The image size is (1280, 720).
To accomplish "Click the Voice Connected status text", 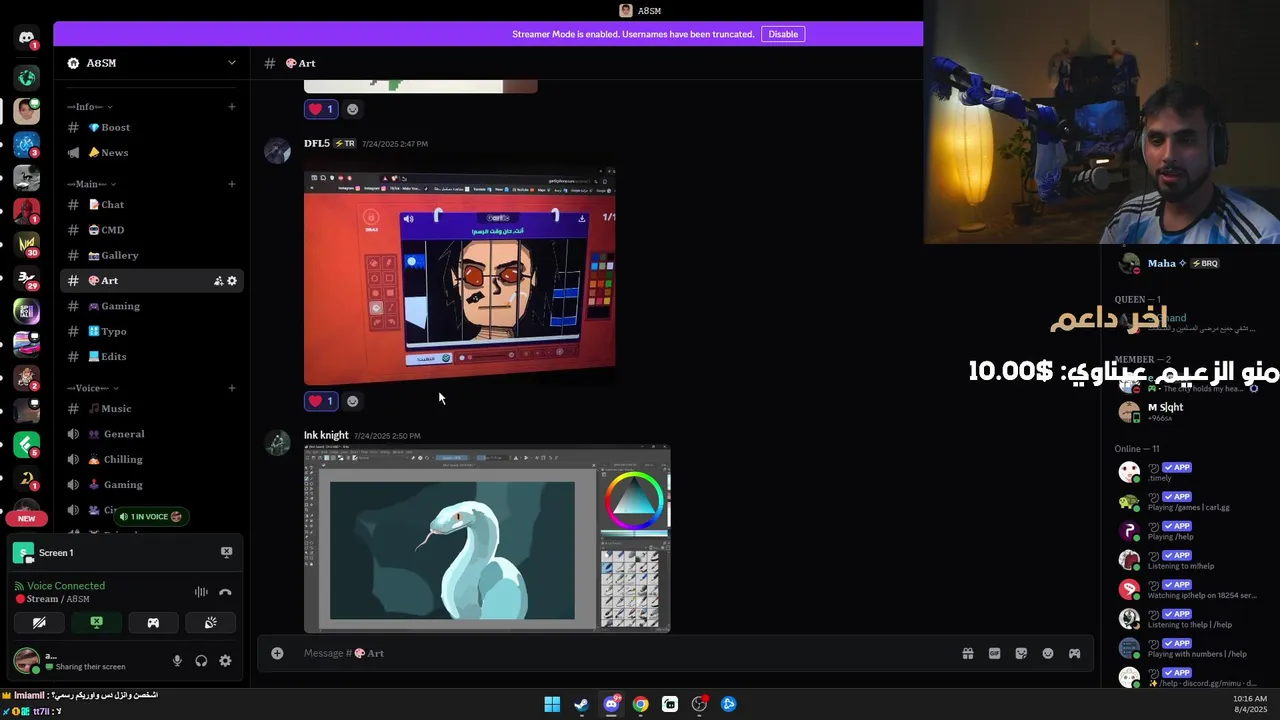I will click(x=66, y=586).
